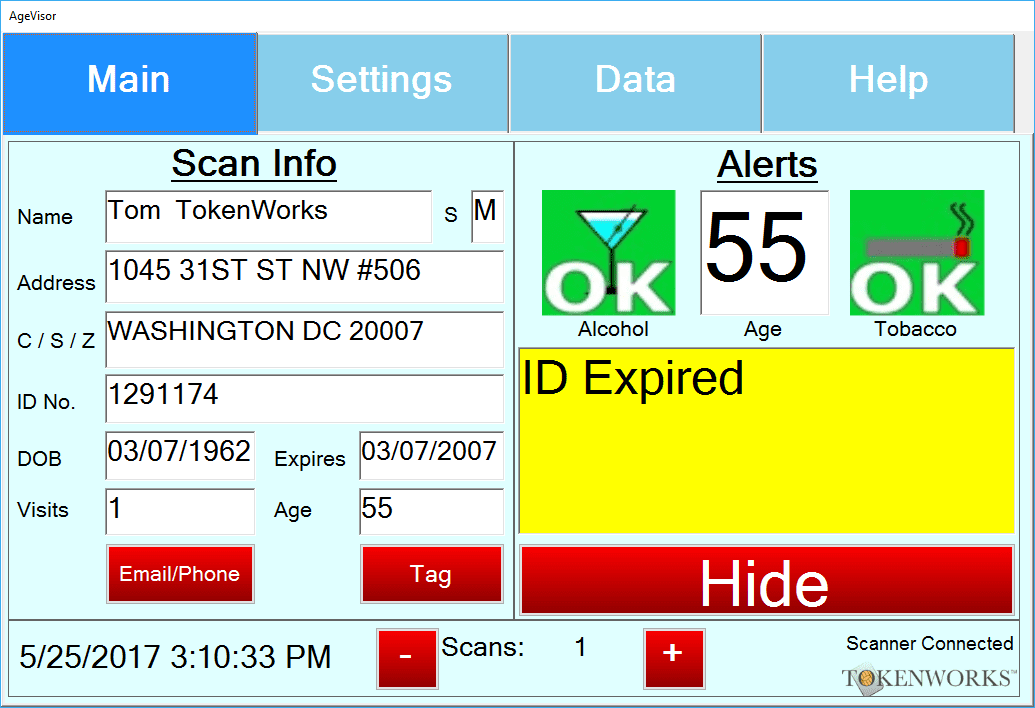Click the ID No. field 1291174

[x=304, y=399]
